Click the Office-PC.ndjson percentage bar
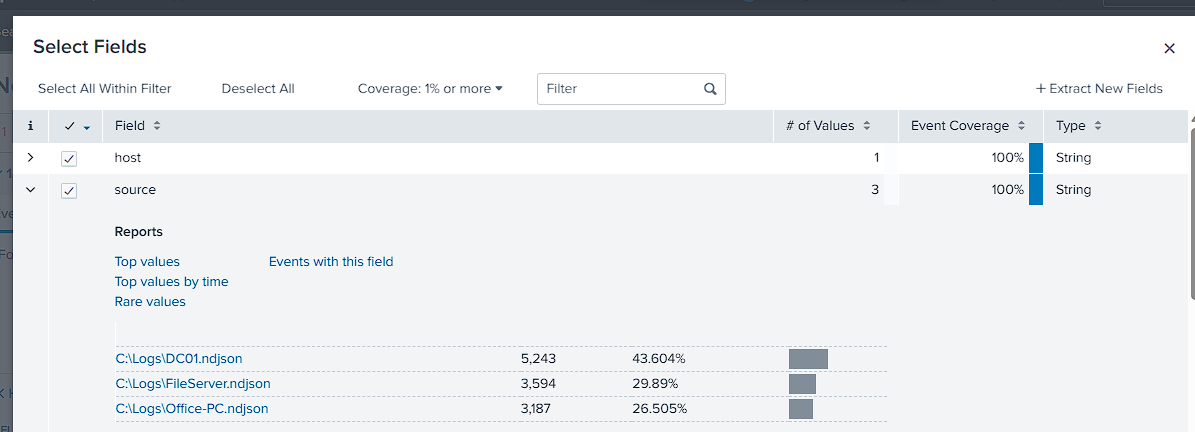The width and height of the screenshot is (1195, 432). click(x=801, y=409)
